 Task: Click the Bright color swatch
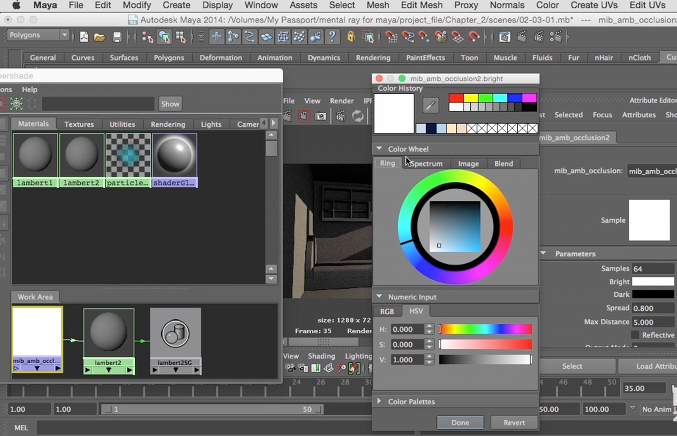[x=652, y=281]
